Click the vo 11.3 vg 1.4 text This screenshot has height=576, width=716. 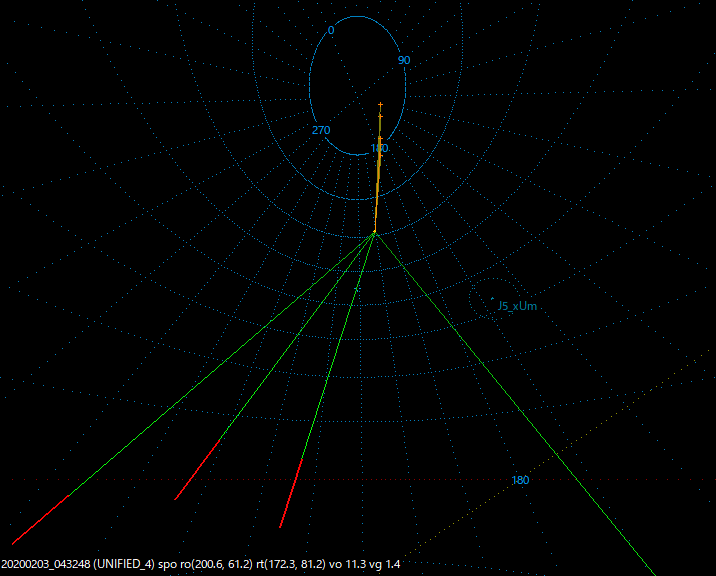(x=364, y=564)
